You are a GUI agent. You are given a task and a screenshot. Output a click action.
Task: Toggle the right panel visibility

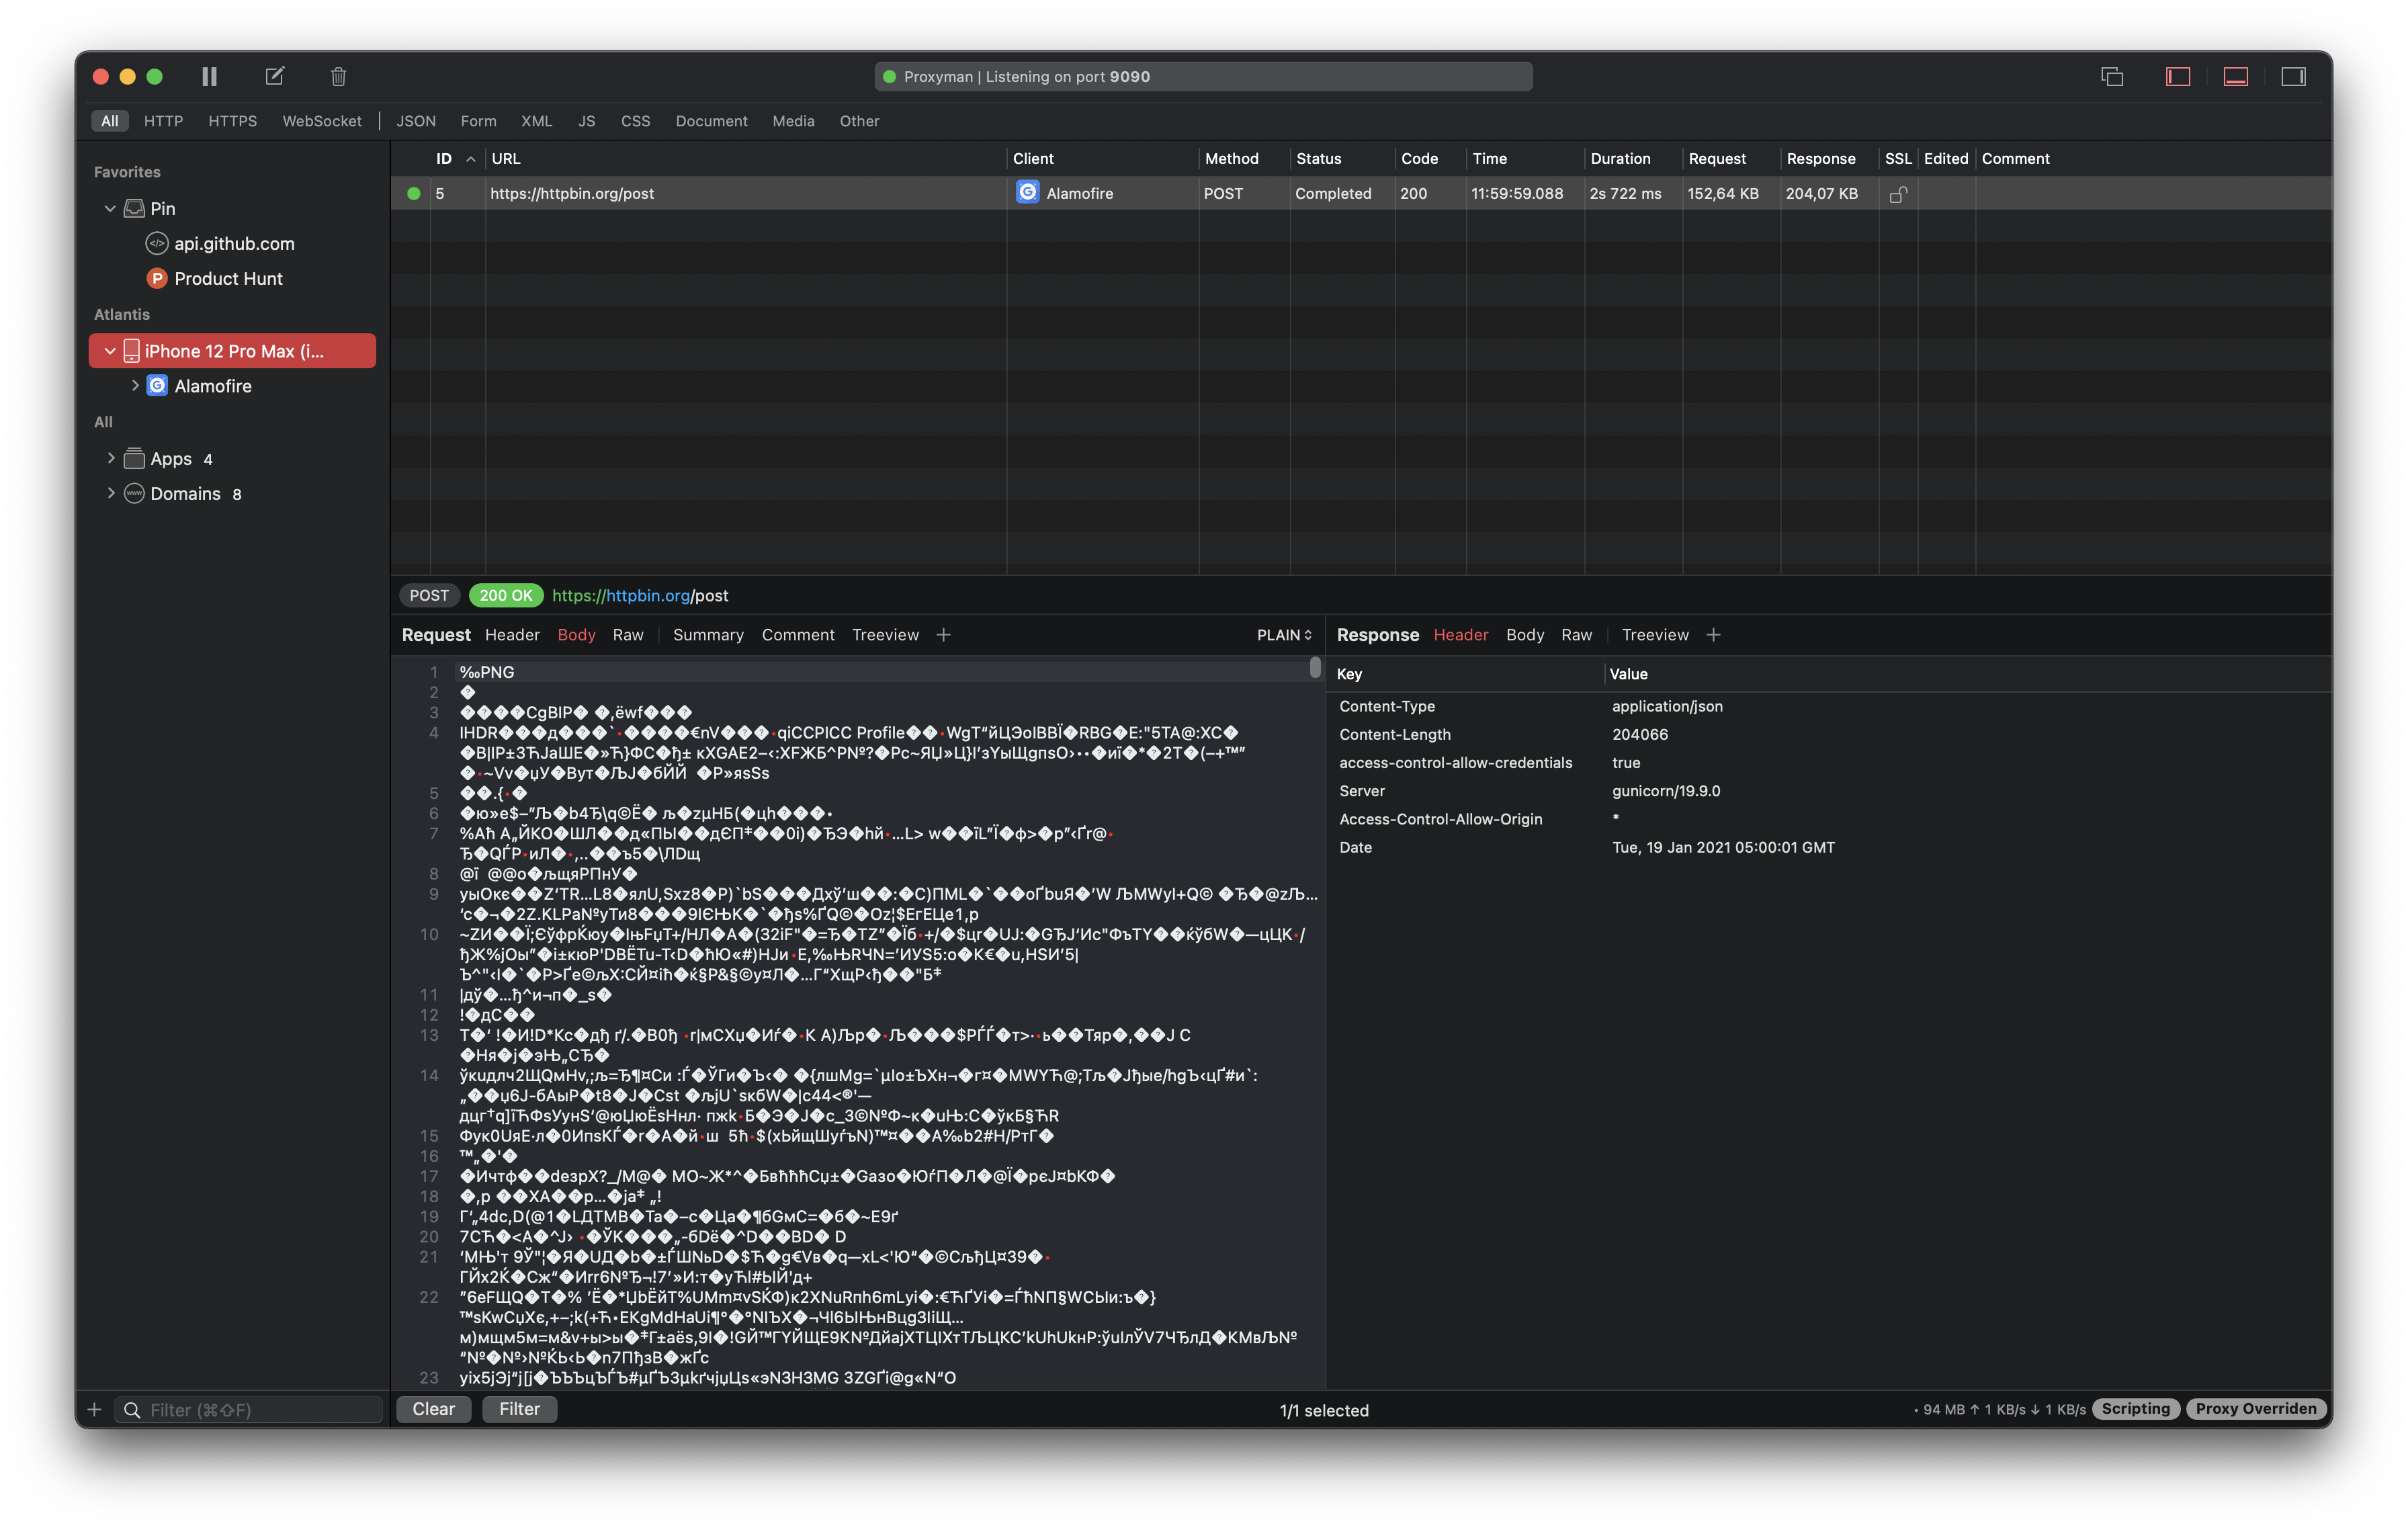pyautogui.click(x=2294, y=76)
